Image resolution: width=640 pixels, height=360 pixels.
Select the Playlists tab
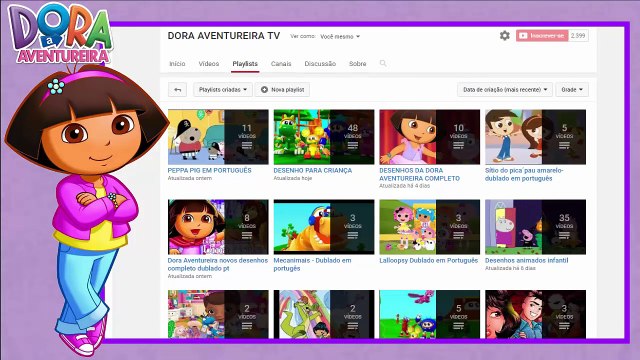point(245,64)
